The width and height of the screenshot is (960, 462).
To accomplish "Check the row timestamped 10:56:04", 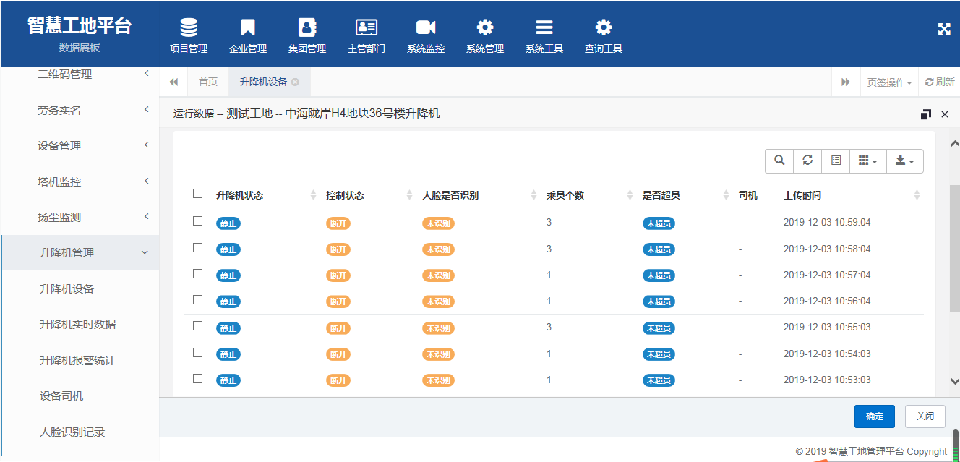I will (197, 300).
